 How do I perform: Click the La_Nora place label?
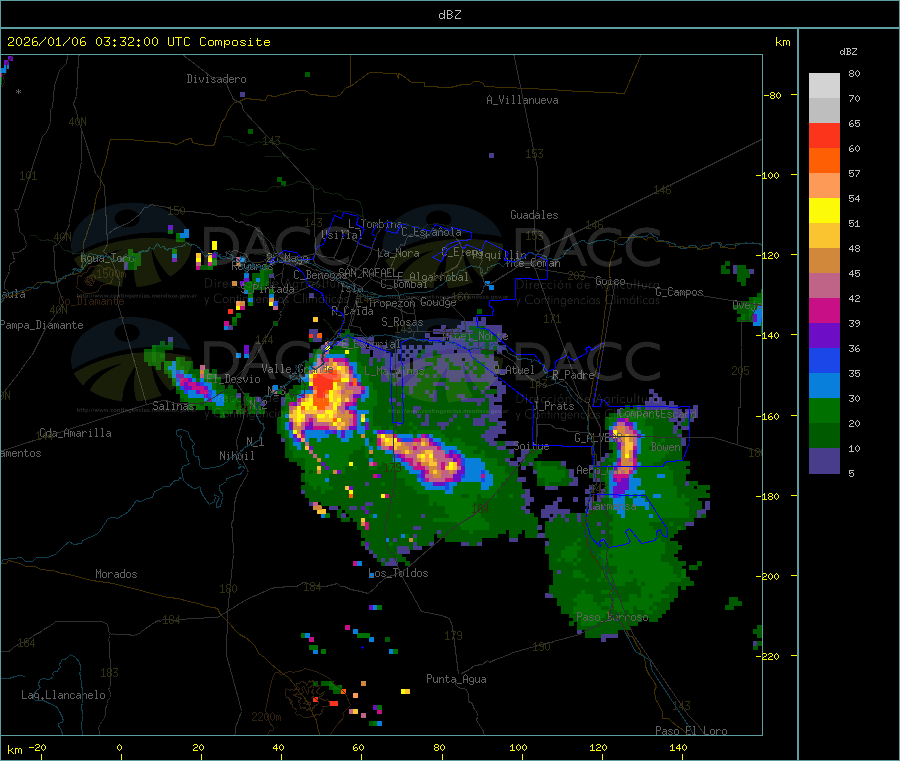pyautogui.click(x=398, y=253)
